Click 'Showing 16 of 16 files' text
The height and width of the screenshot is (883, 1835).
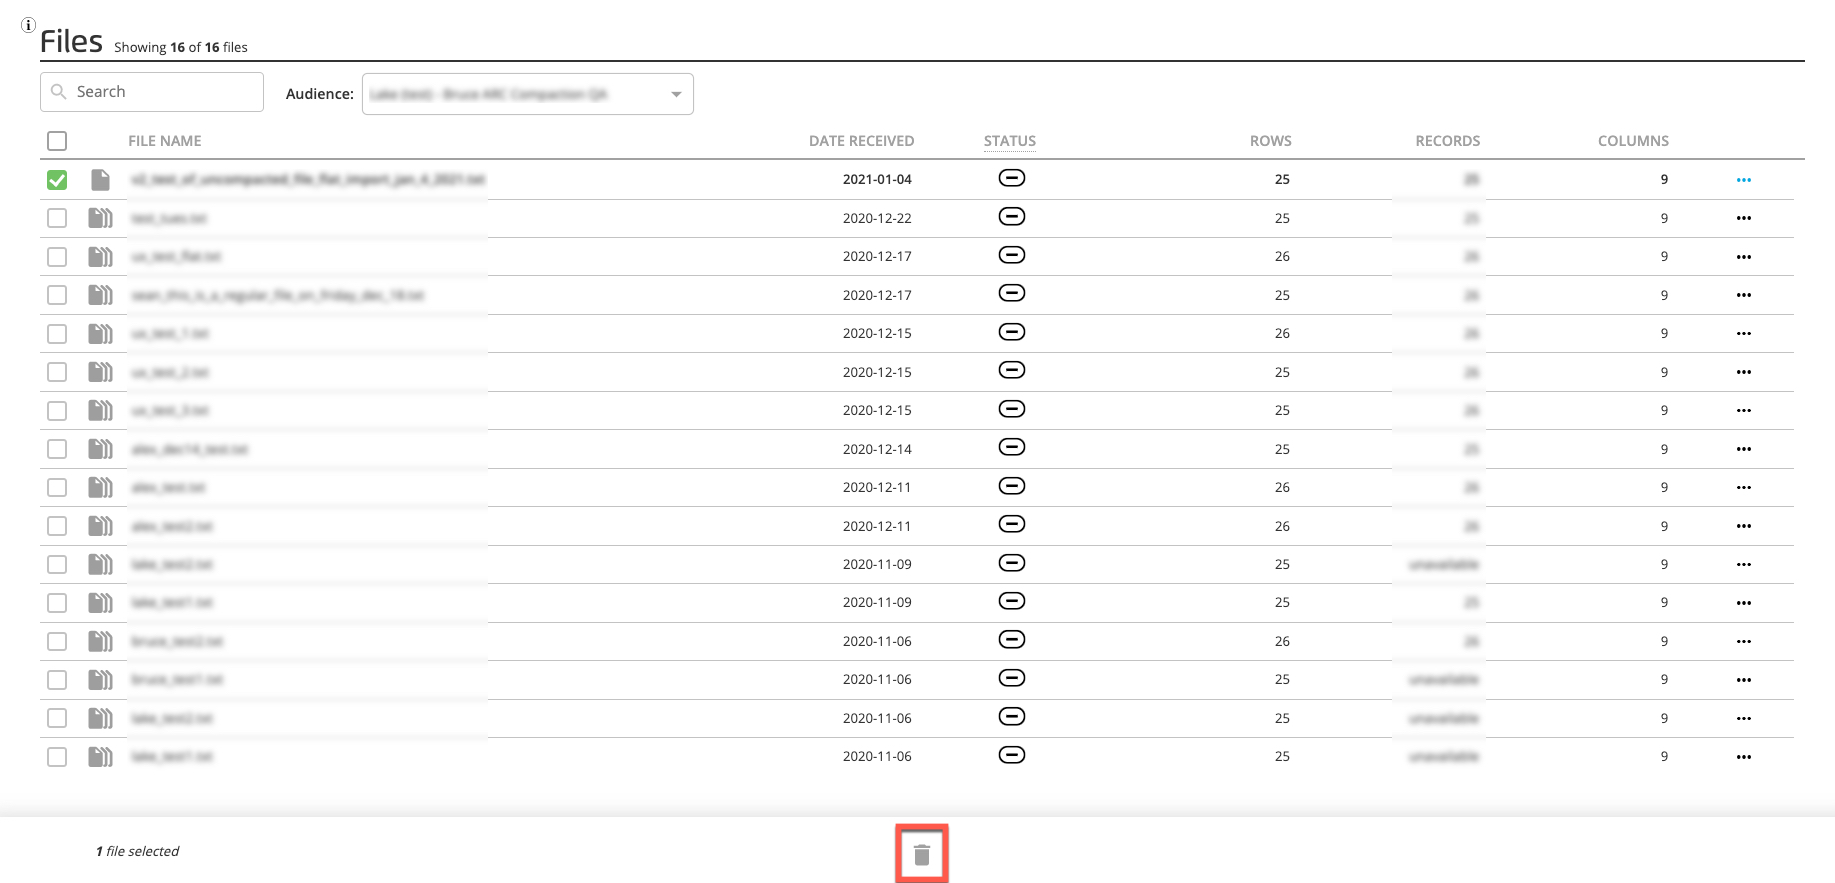pos(181,47)
